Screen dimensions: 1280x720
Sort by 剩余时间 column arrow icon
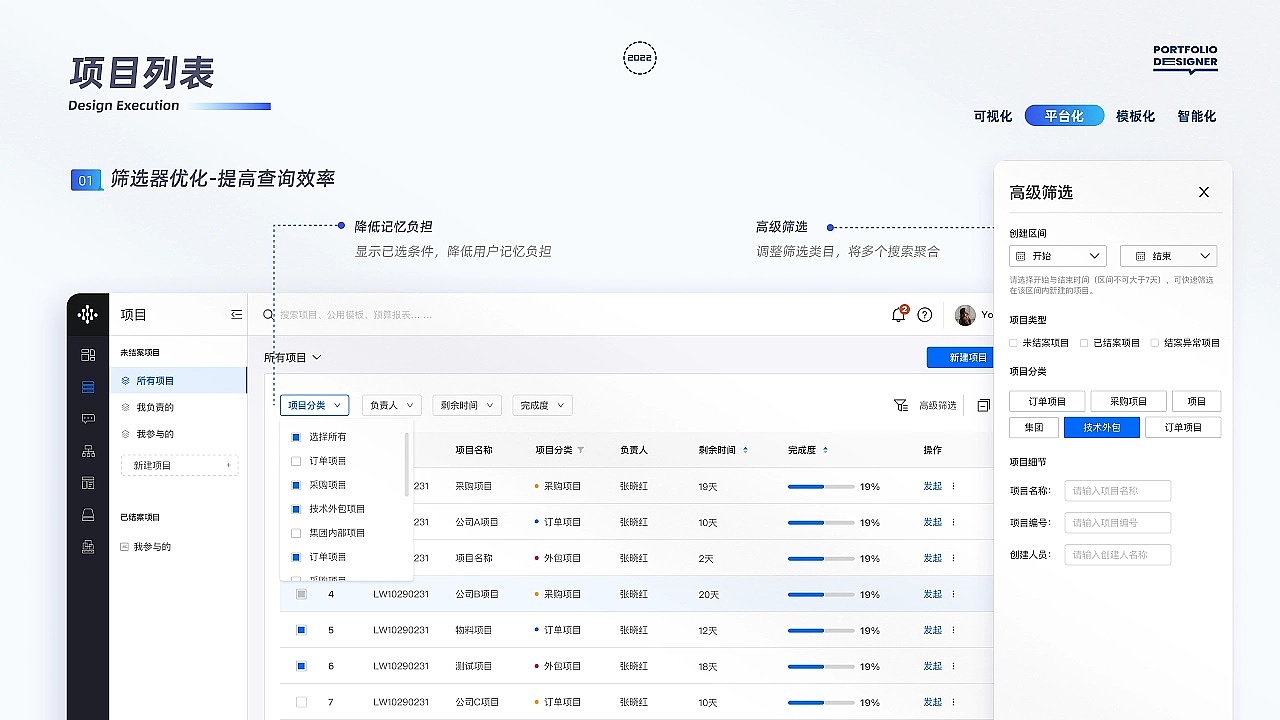click(745, 450)
